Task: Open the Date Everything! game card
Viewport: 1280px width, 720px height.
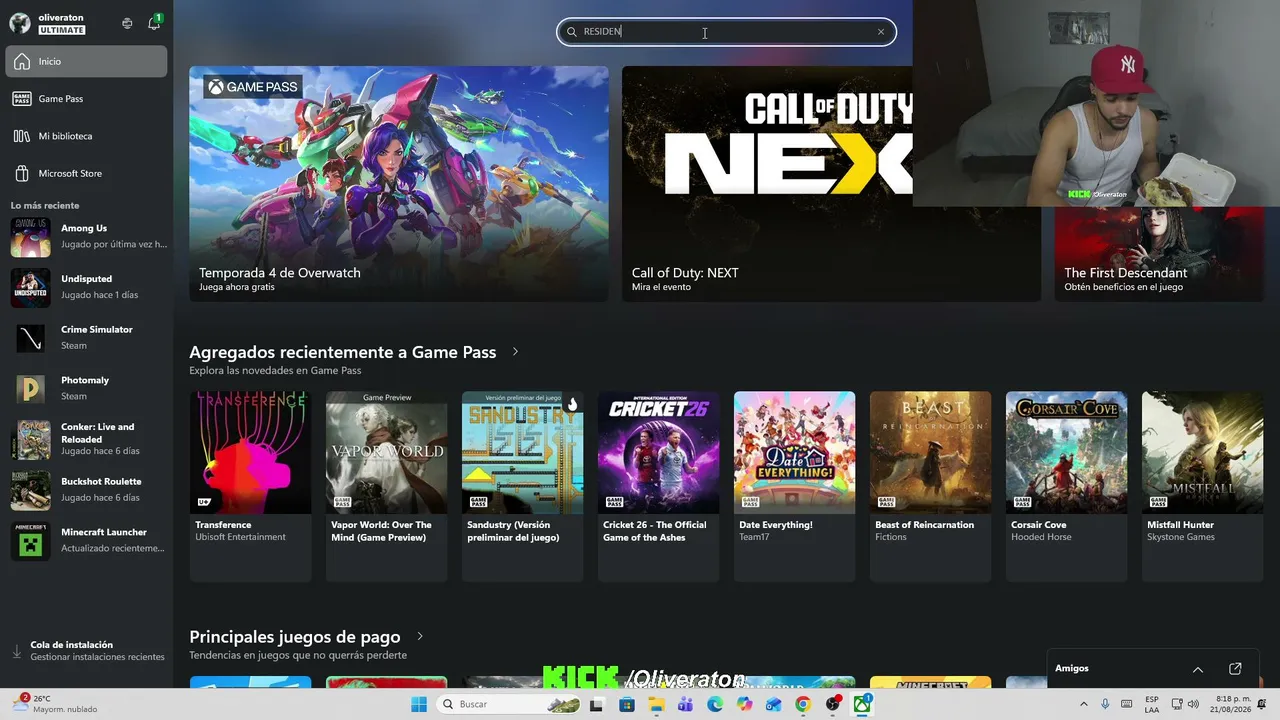Action: 795,486
